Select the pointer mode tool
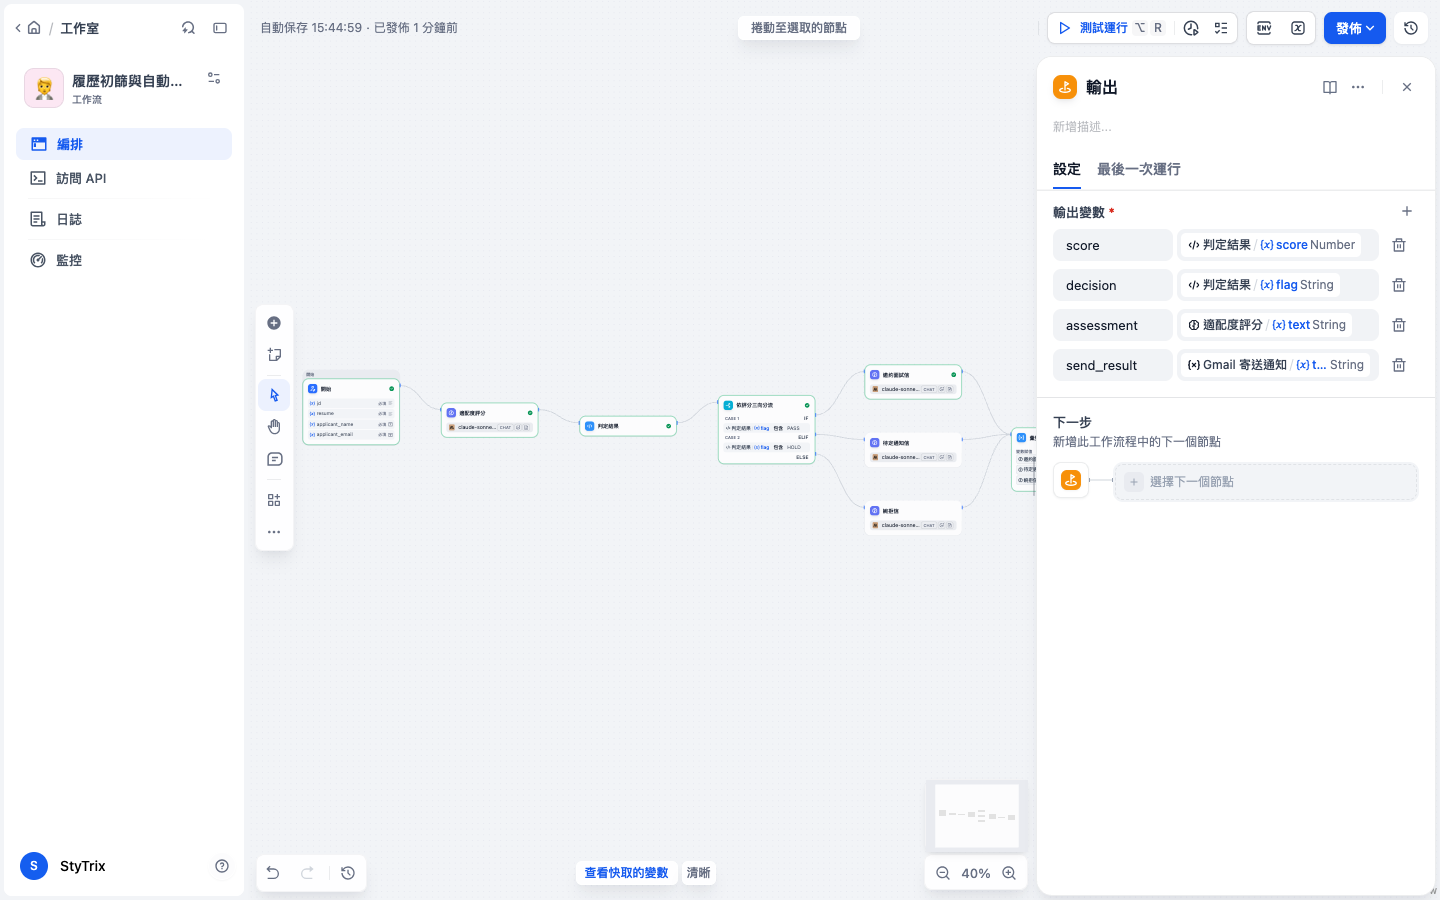Screen dimensions: 1440x900 tap(274, 395)
